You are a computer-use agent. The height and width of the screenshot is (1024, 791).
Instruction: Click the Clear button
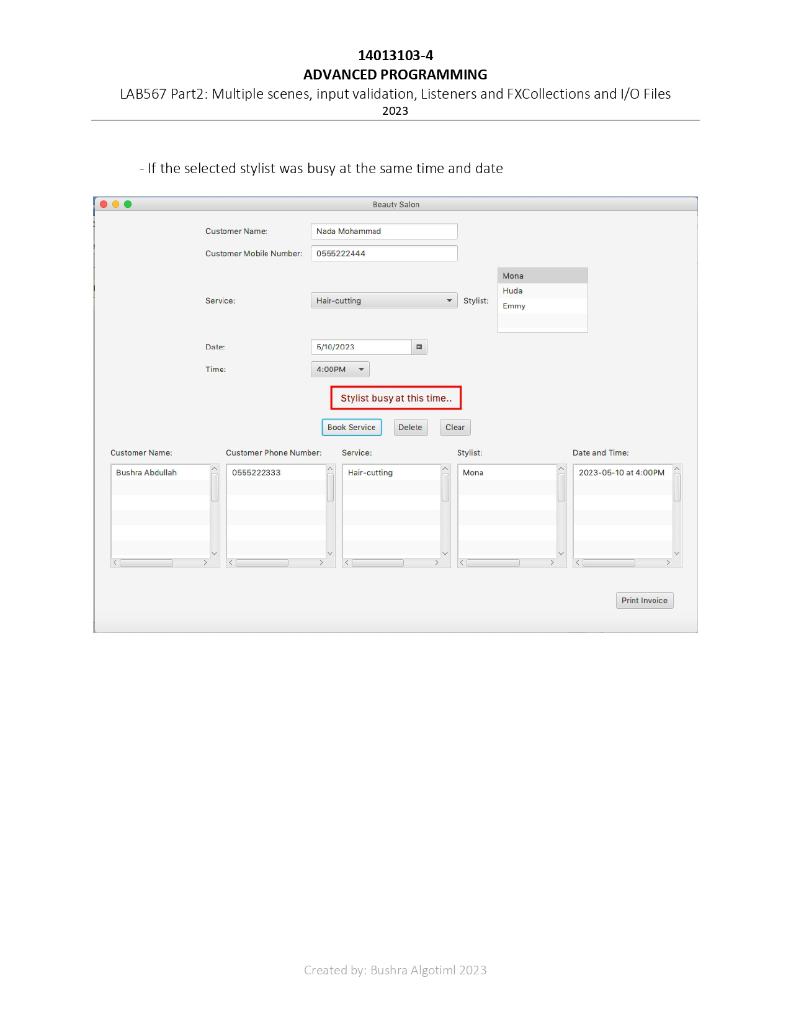click(x=455, y=427)
